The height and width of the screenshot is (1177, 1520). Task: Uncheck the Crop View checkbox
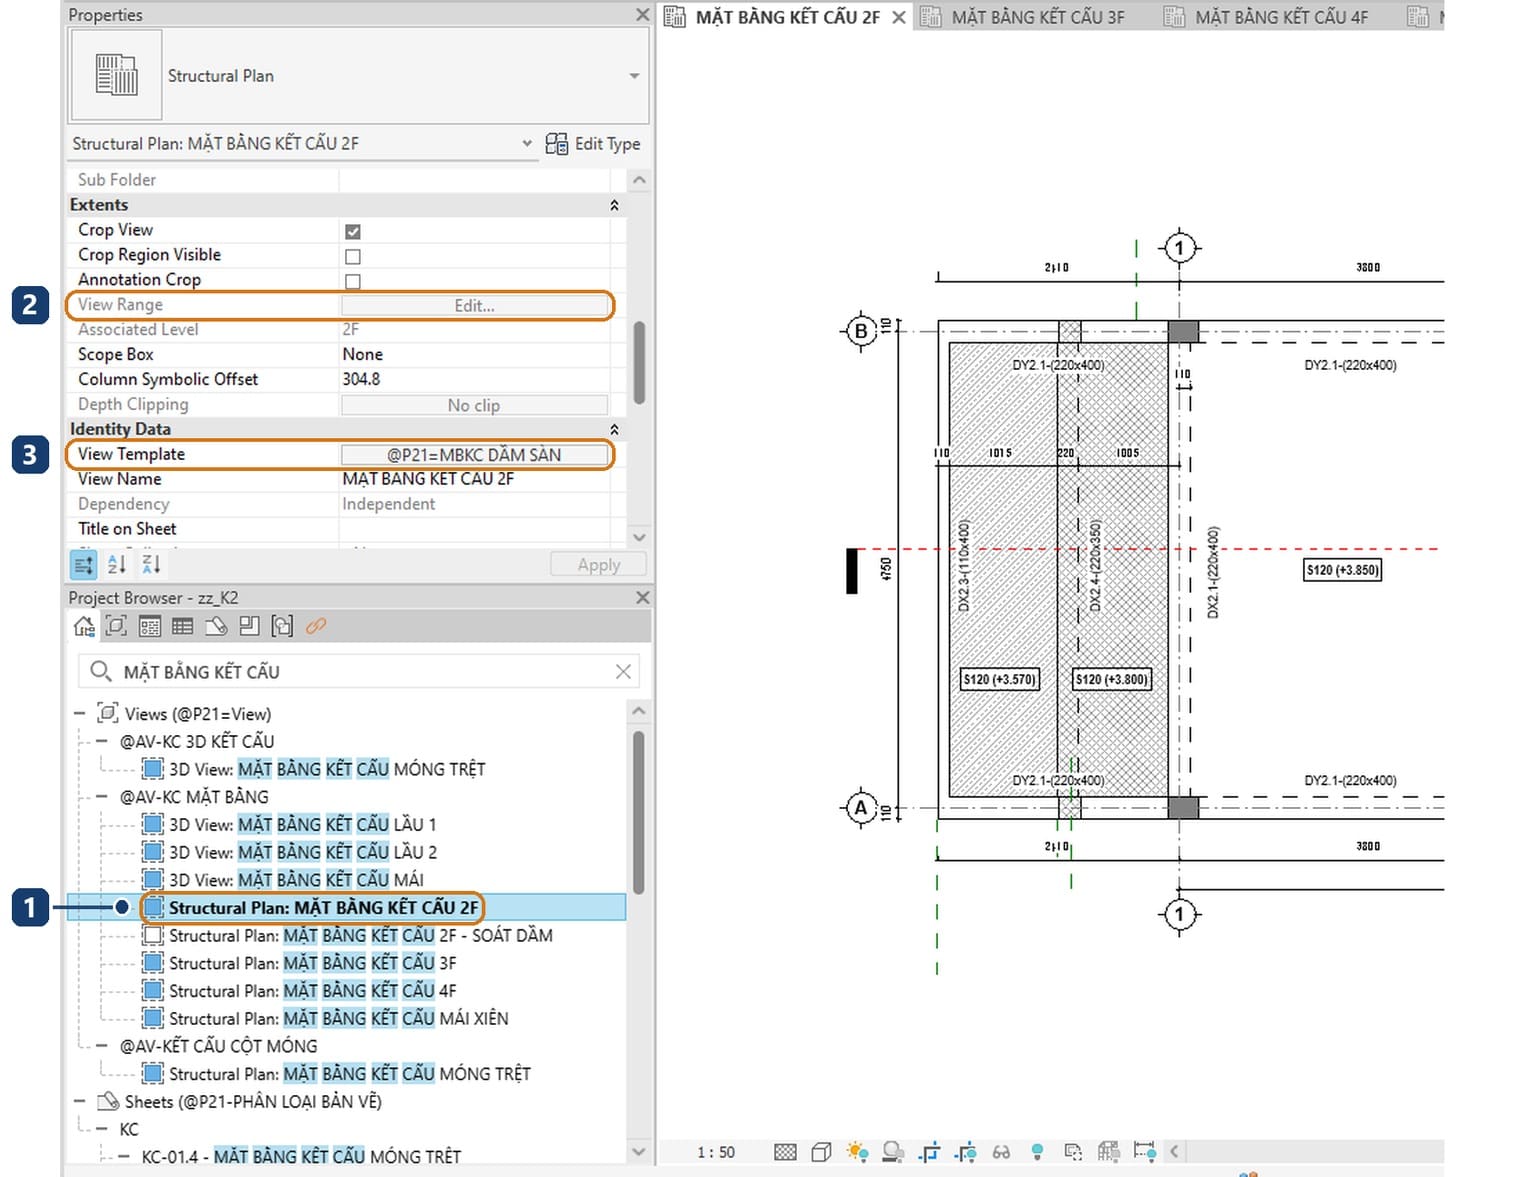pyautogui.click(x=353, y=231)
